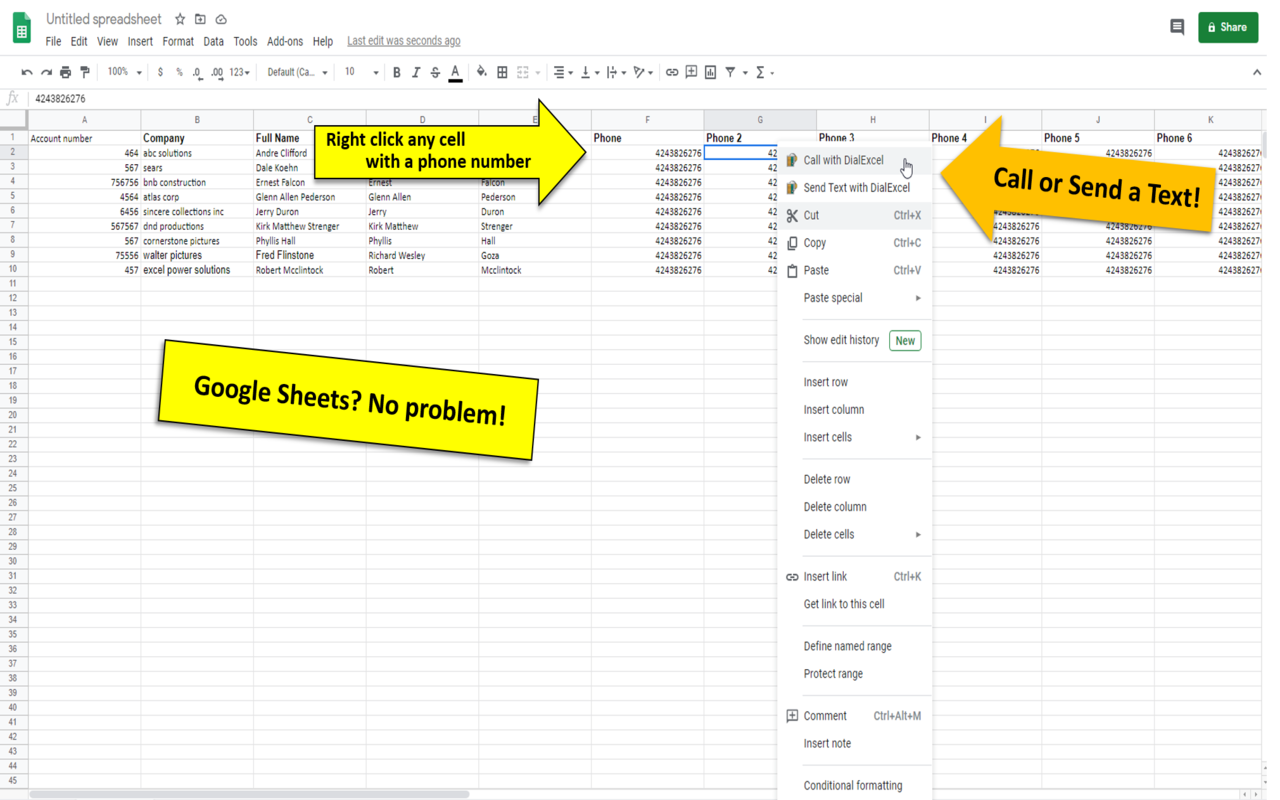
Task: Open comment history icon
Action: tap(1177, 27)
